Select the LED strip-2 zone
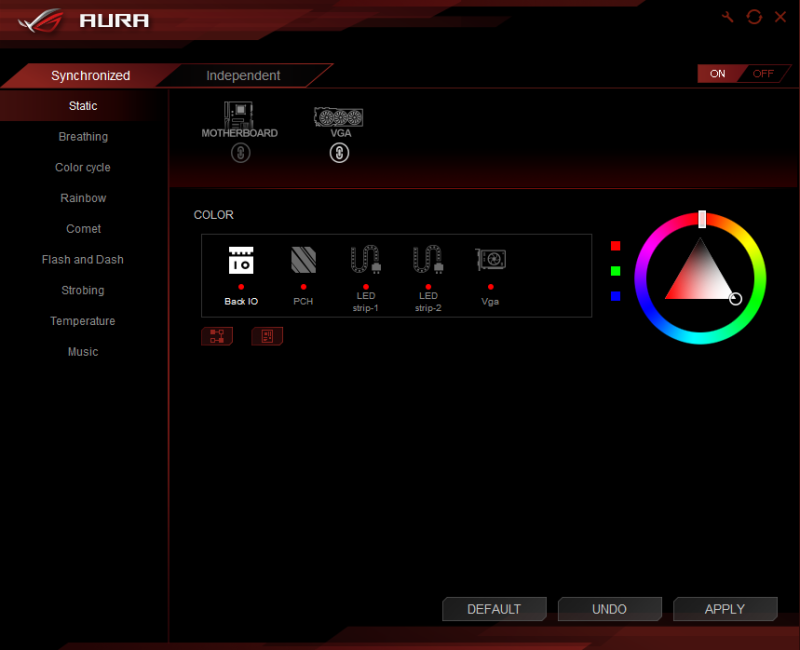The width and height of the screenshot is (800, 650). pos(428,279)
